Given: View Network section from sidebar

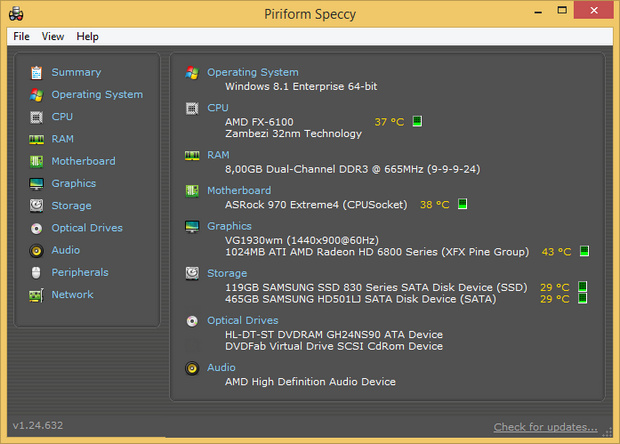Looking at the screenshot, I should [x=72, y=295].
